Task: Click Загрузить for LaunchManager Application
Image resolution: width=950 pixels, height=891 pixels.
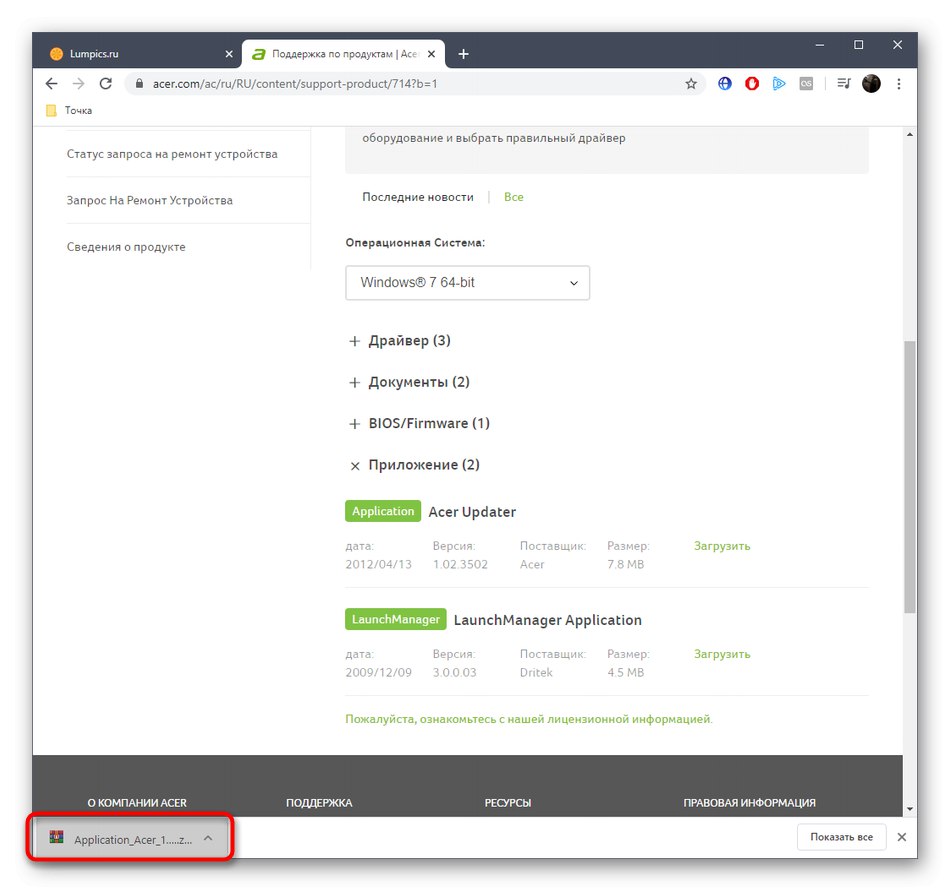Action: (722, 654)
